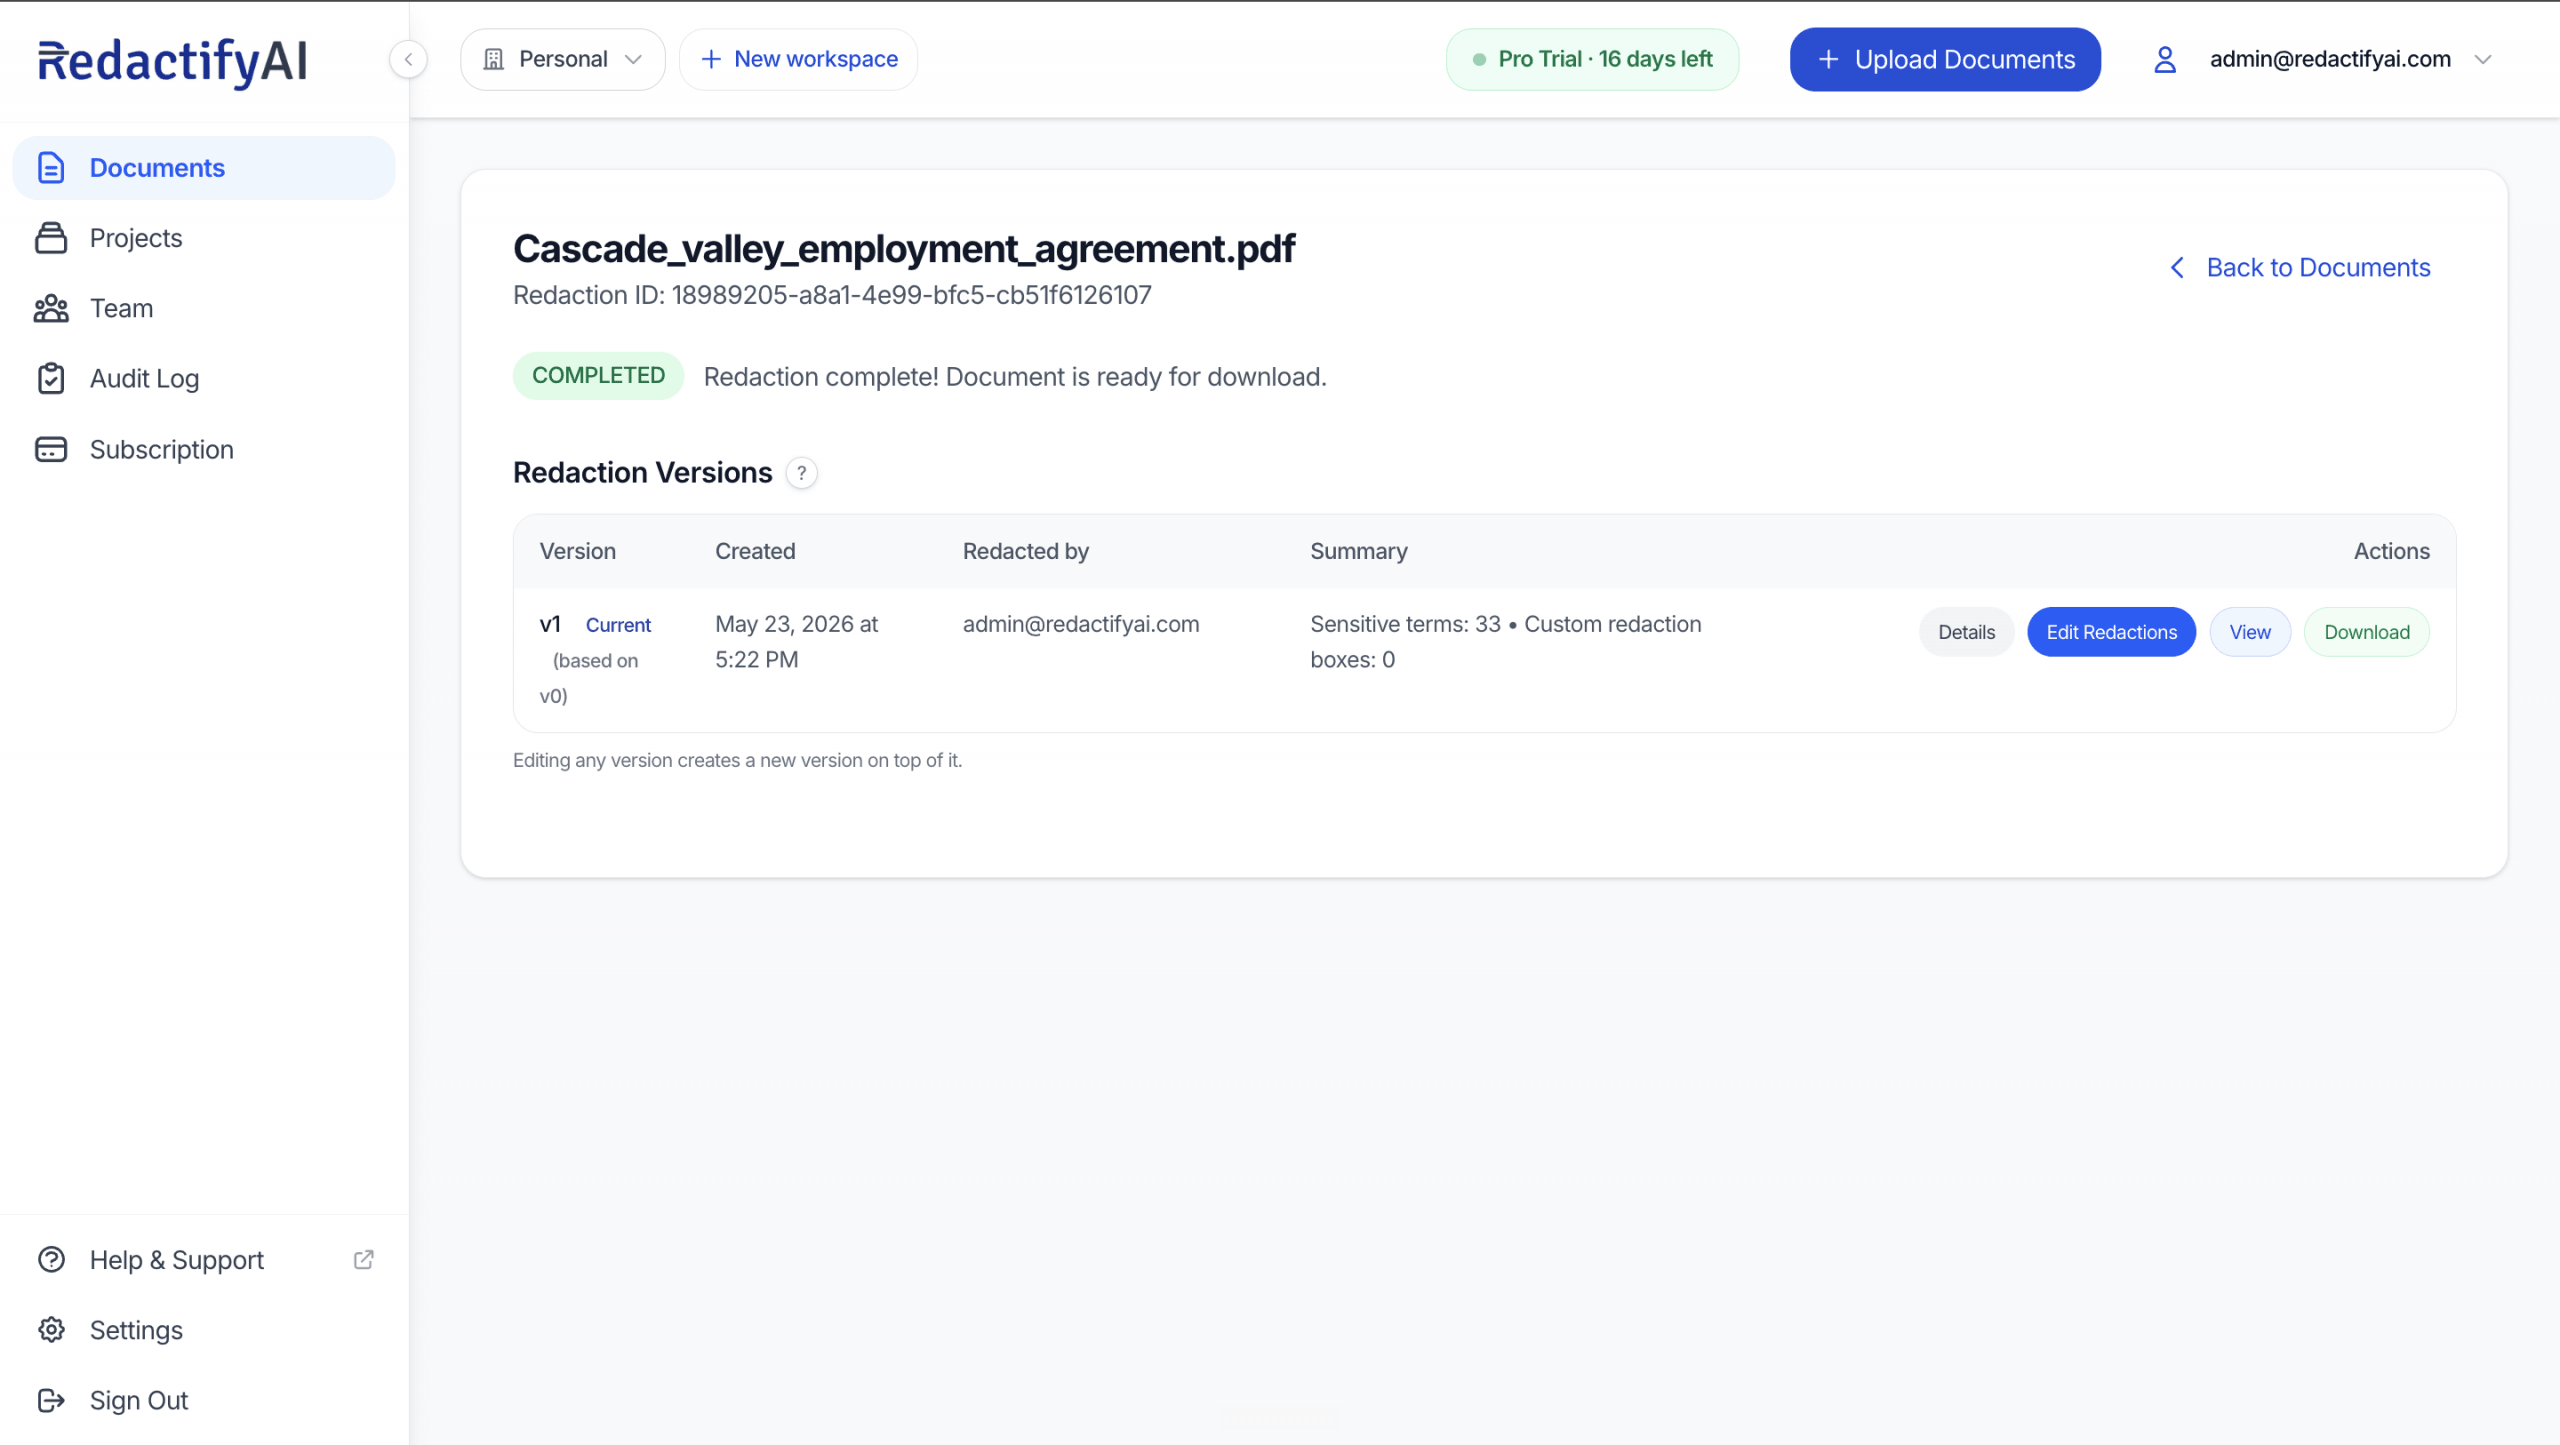Click the left chevron beside Back to Documents

[x=2177, y=267]
